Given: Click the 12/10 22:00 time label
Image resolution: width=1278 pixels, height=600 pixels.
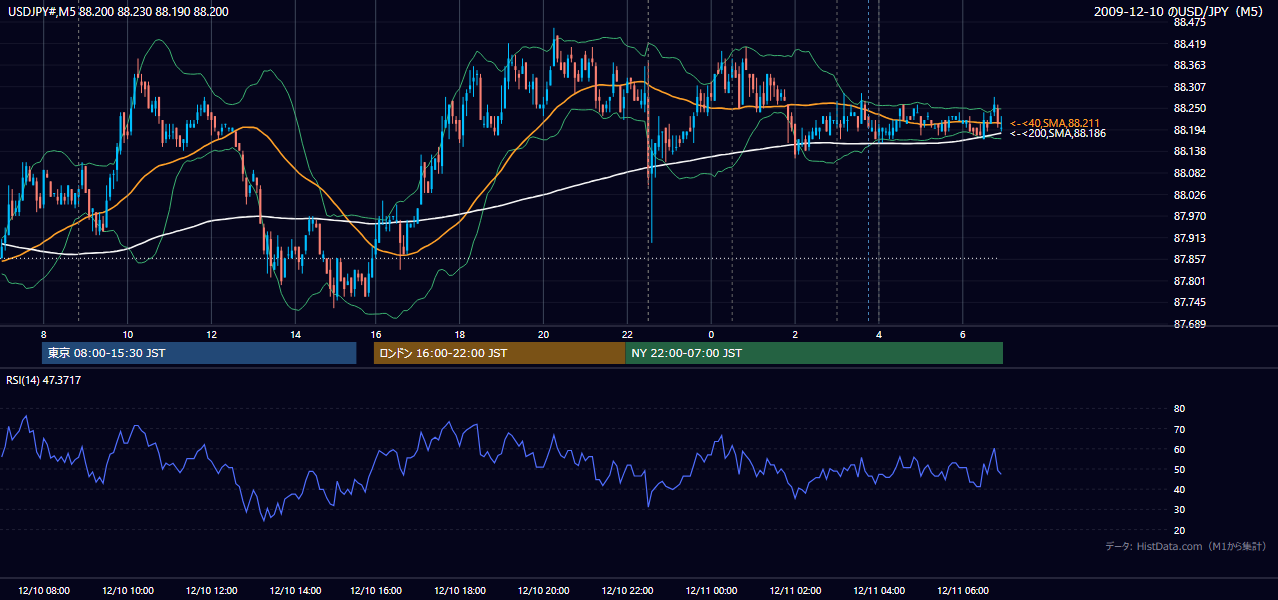Looking at the screenshot, I should (627, 591).
